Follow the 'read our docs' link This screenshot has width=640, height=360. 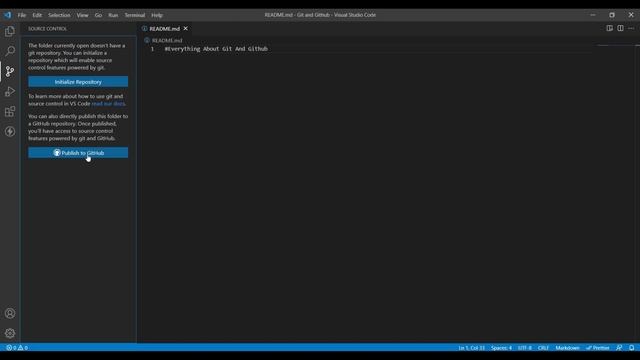tap(108, 104)
